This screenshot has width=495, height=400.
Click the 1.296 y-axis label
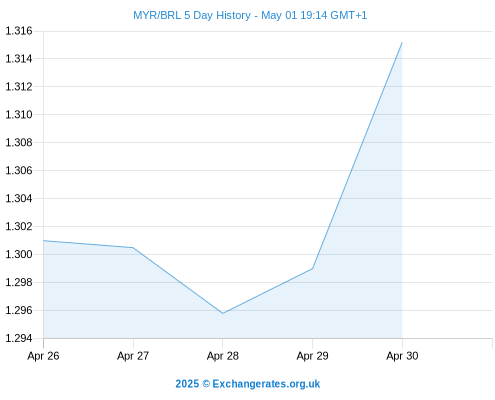[x=19, y=310]
